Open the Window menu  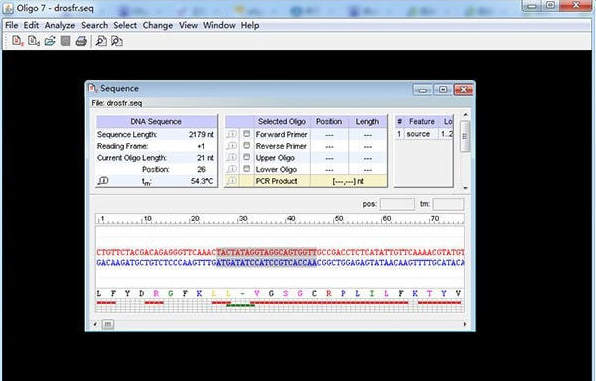click(x=219, y=25)
